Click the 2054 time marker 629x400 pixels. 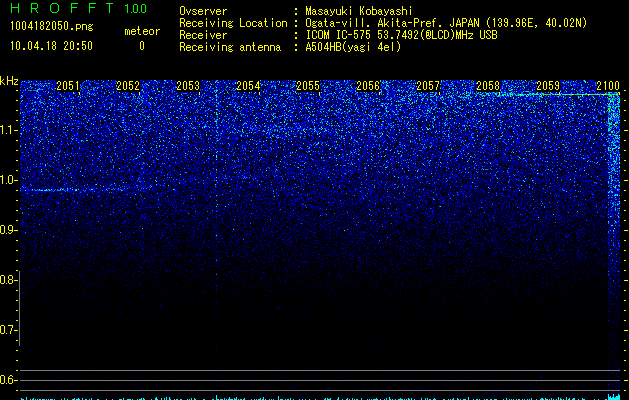point(248,85)
